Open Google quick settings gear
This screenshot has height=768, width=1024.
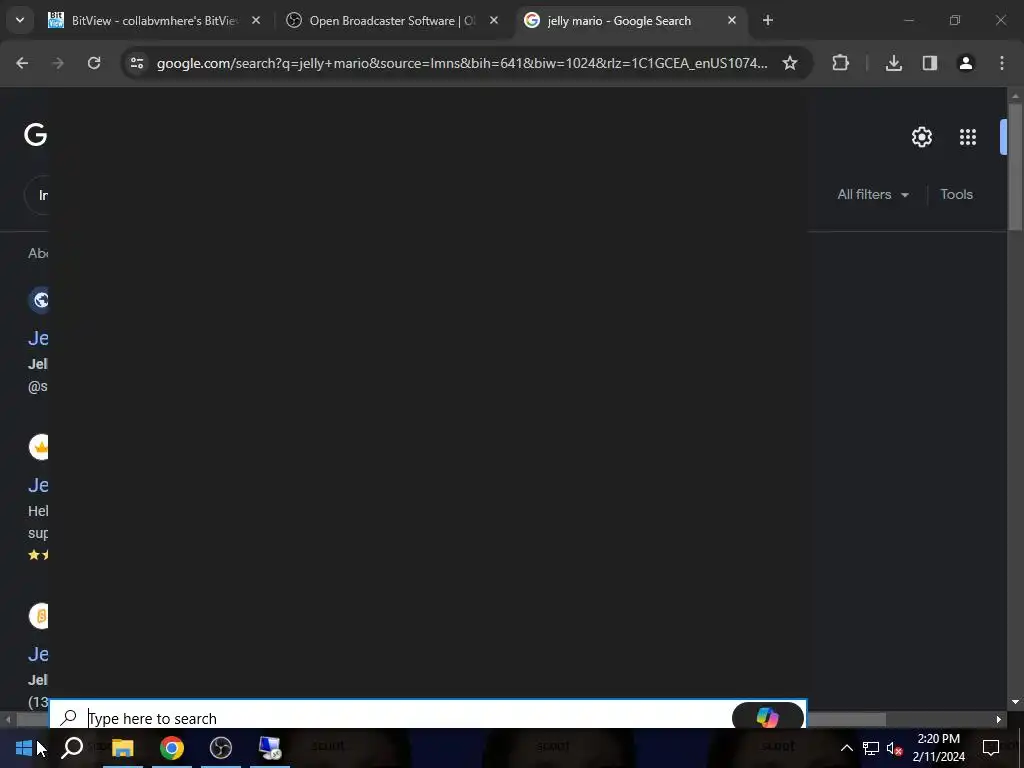pos(921,137)
